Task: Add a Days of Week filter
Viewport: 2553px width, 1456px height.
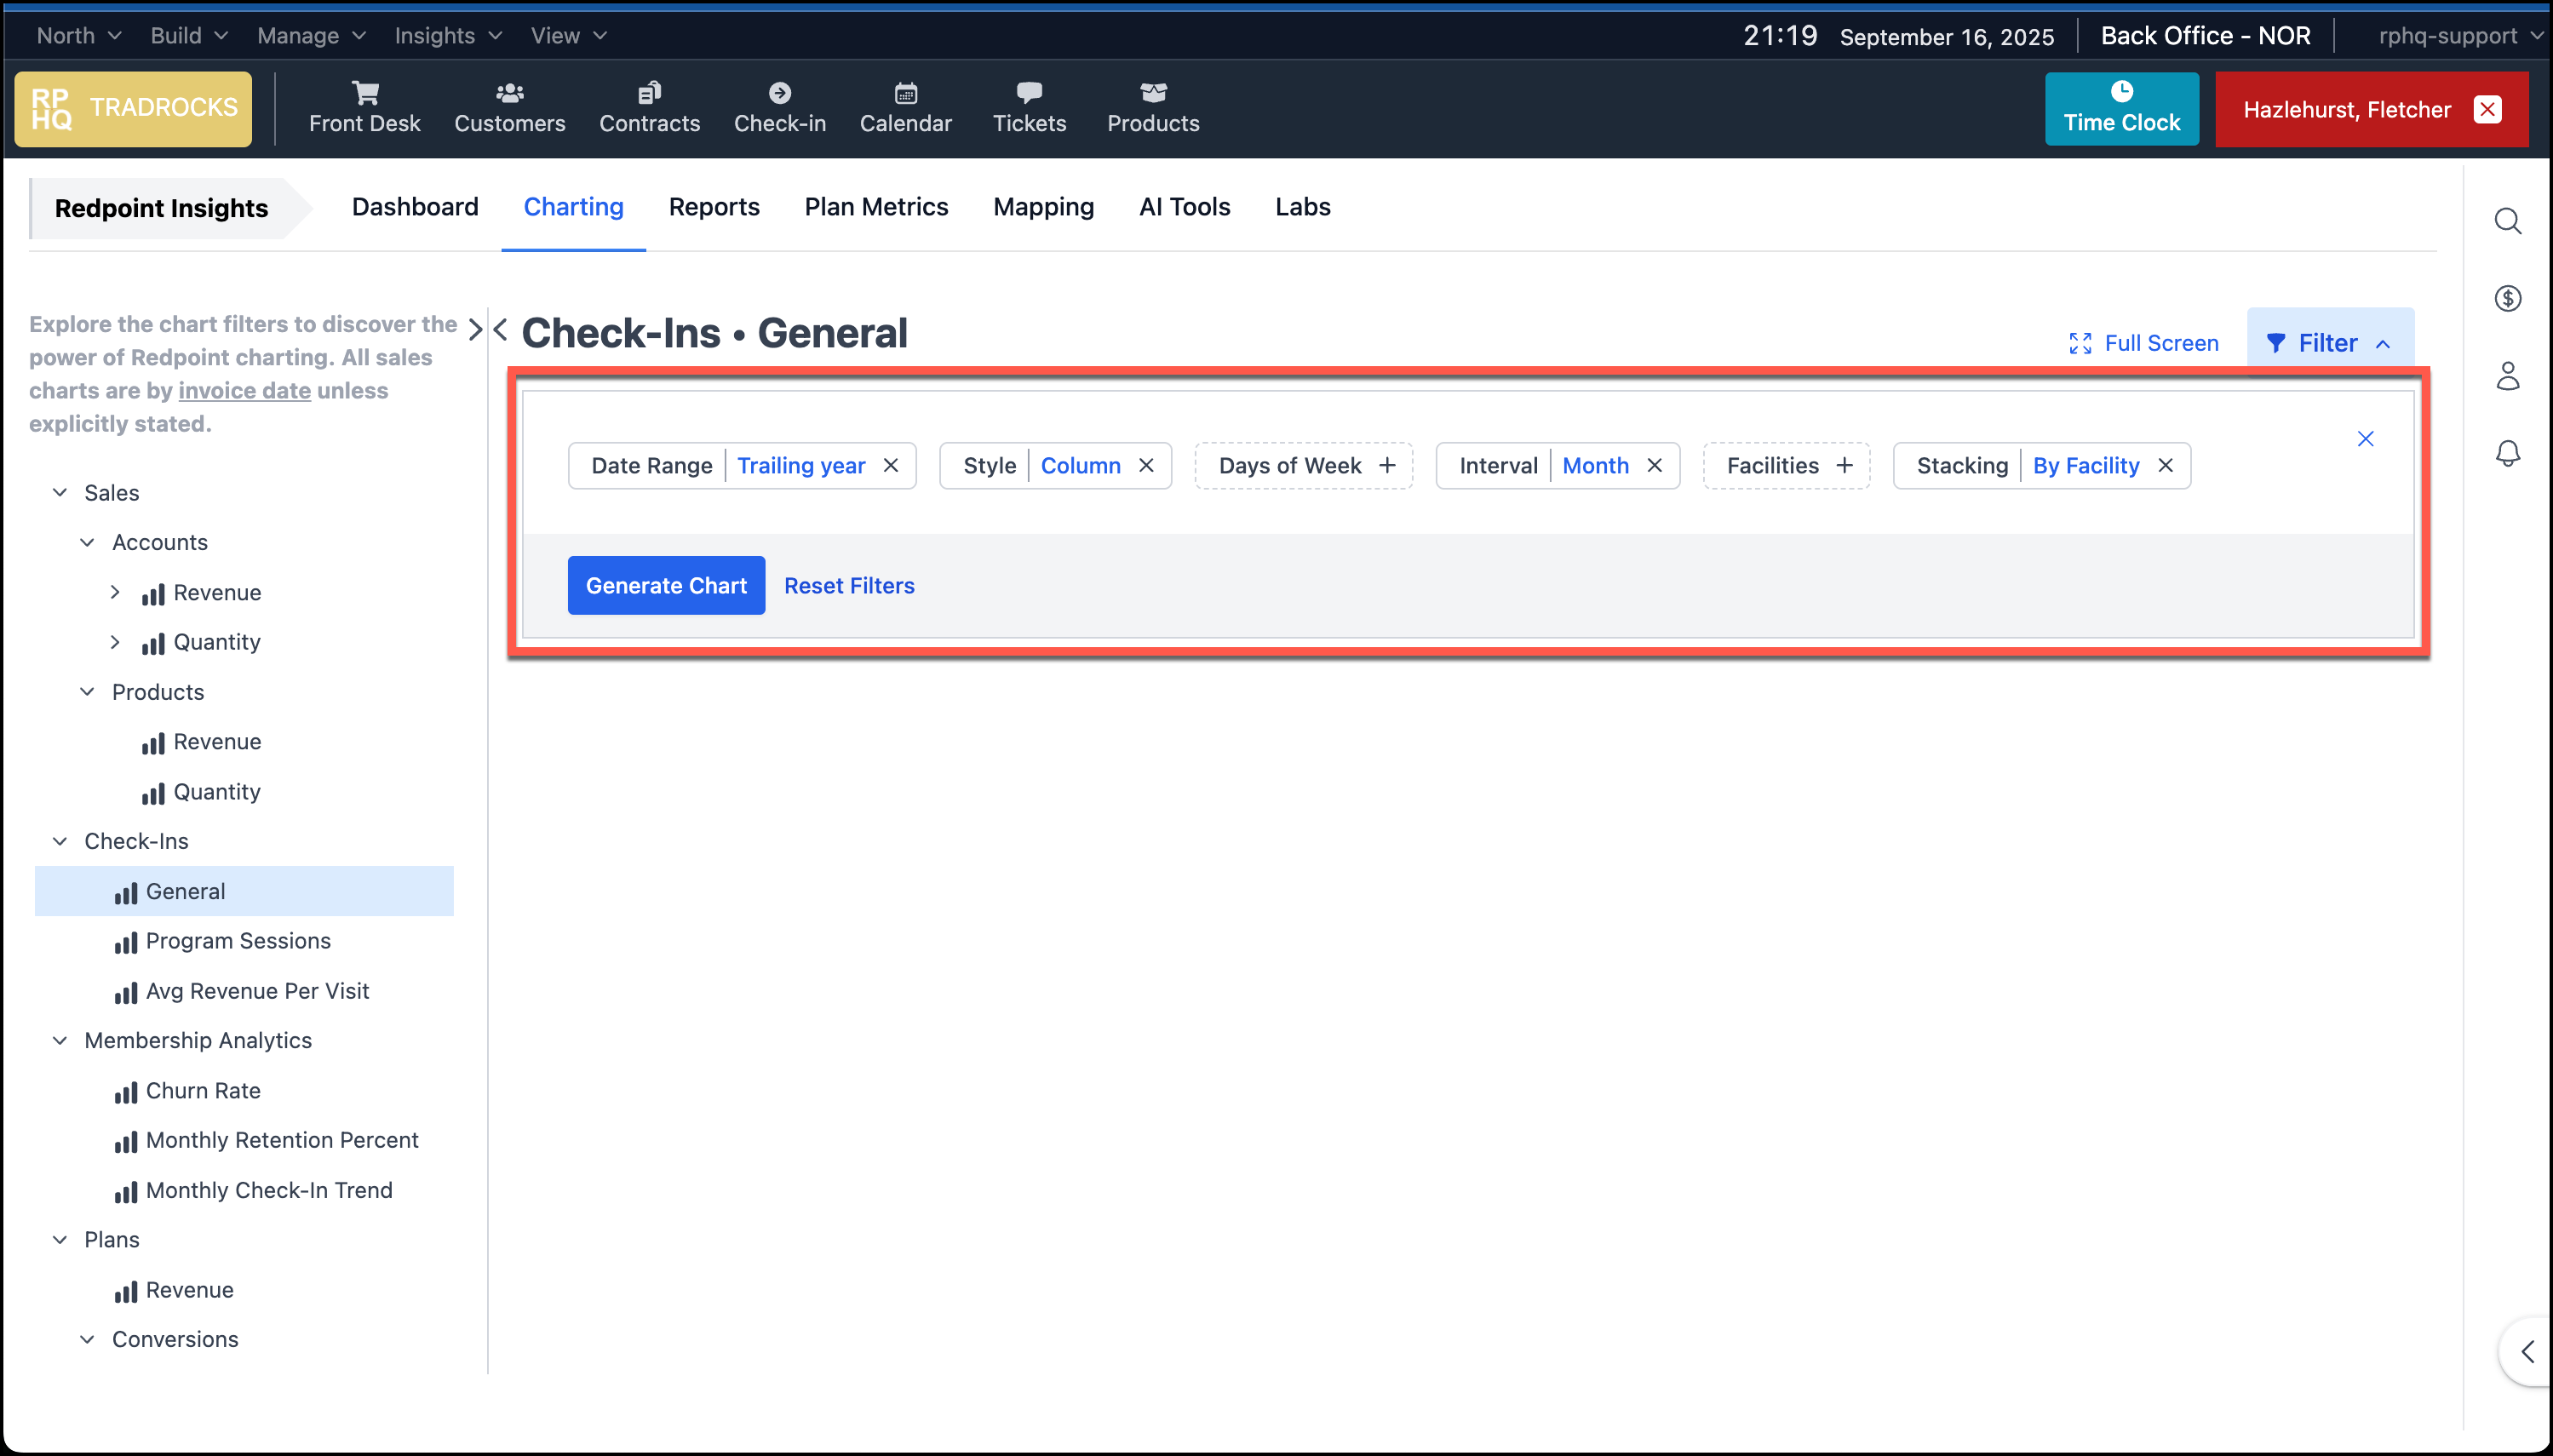Action: [1387, 466]
